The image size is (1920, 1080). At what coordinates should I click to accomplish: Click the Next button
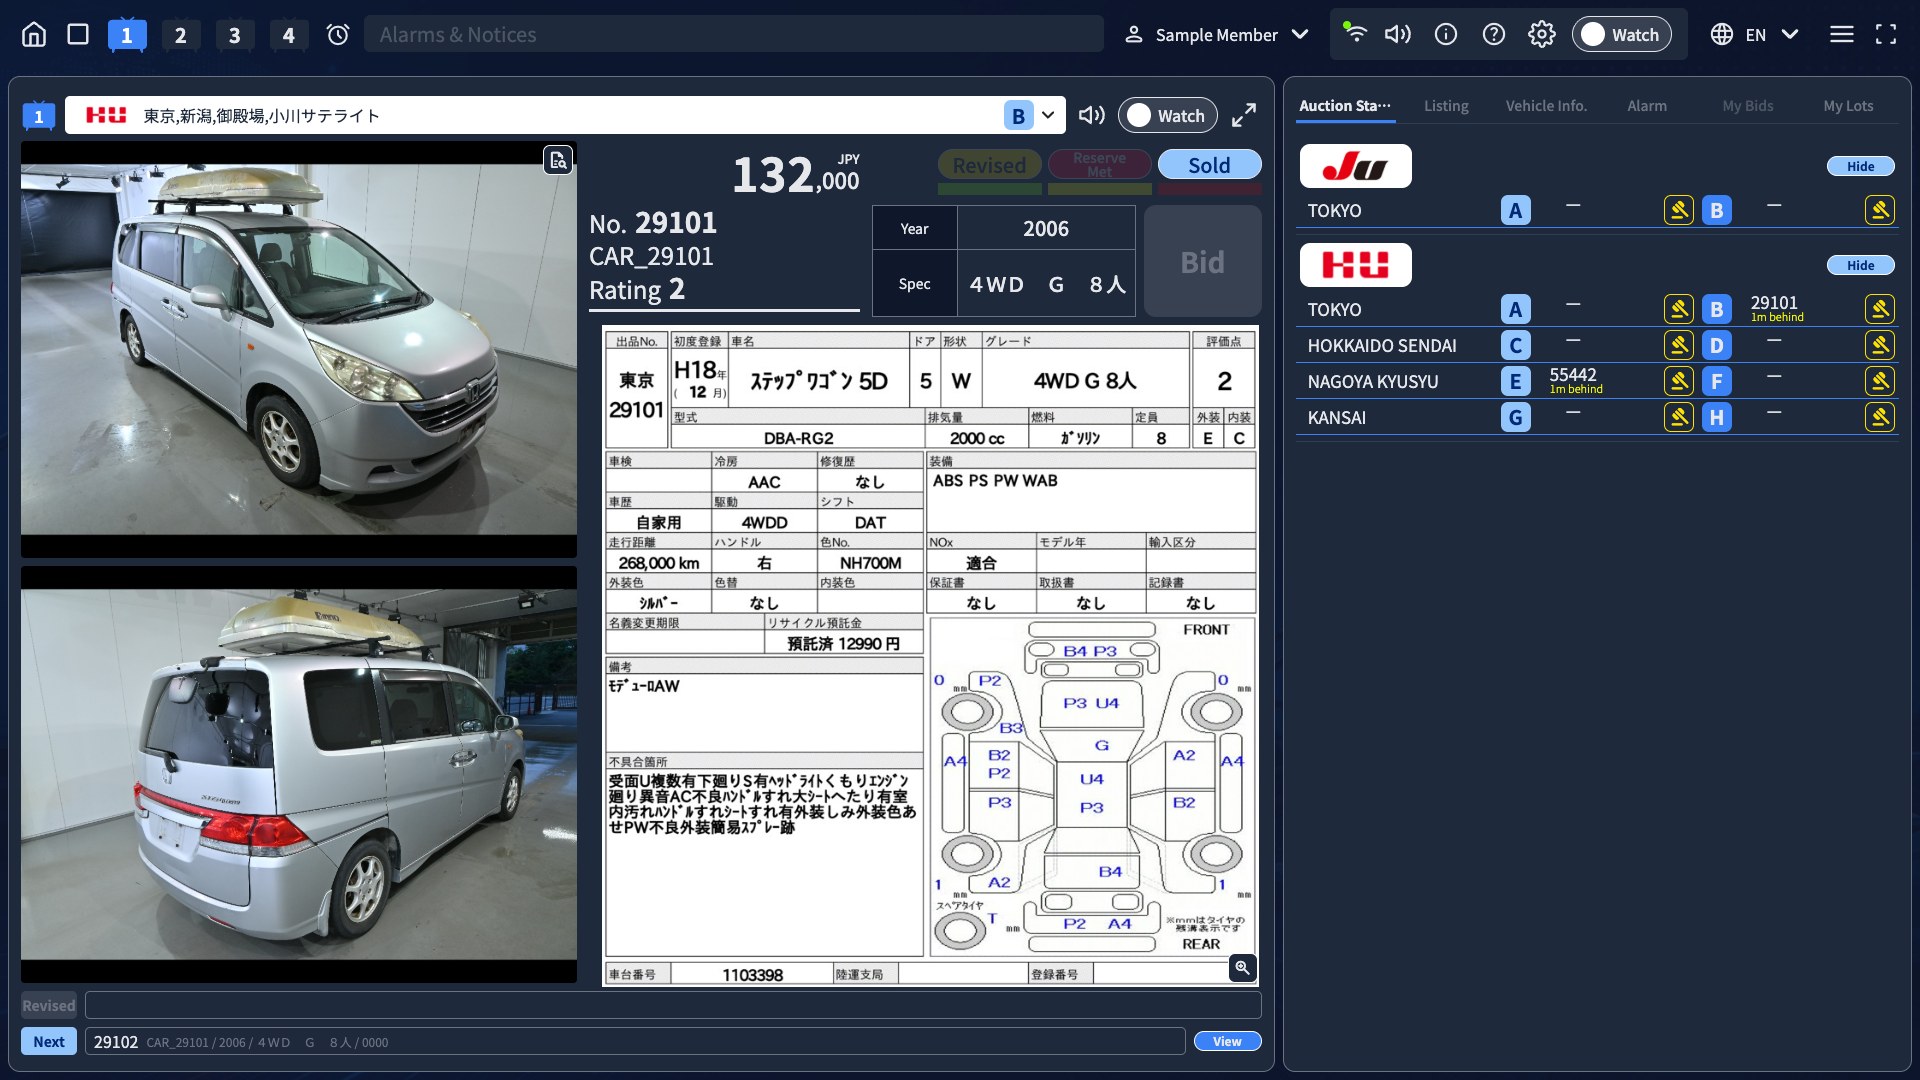pyautogui.click(x=49, y=1042)
